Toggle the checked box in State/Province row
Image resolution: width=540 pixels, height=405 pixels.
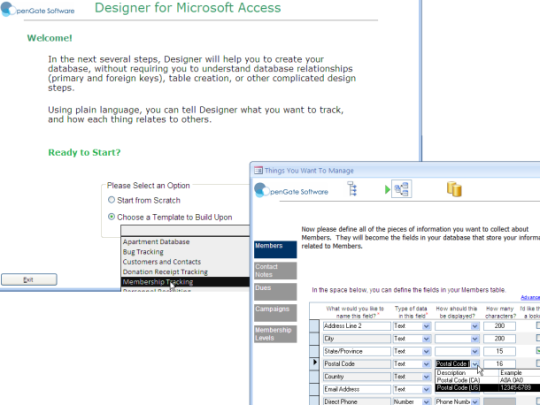click(538, 351)
